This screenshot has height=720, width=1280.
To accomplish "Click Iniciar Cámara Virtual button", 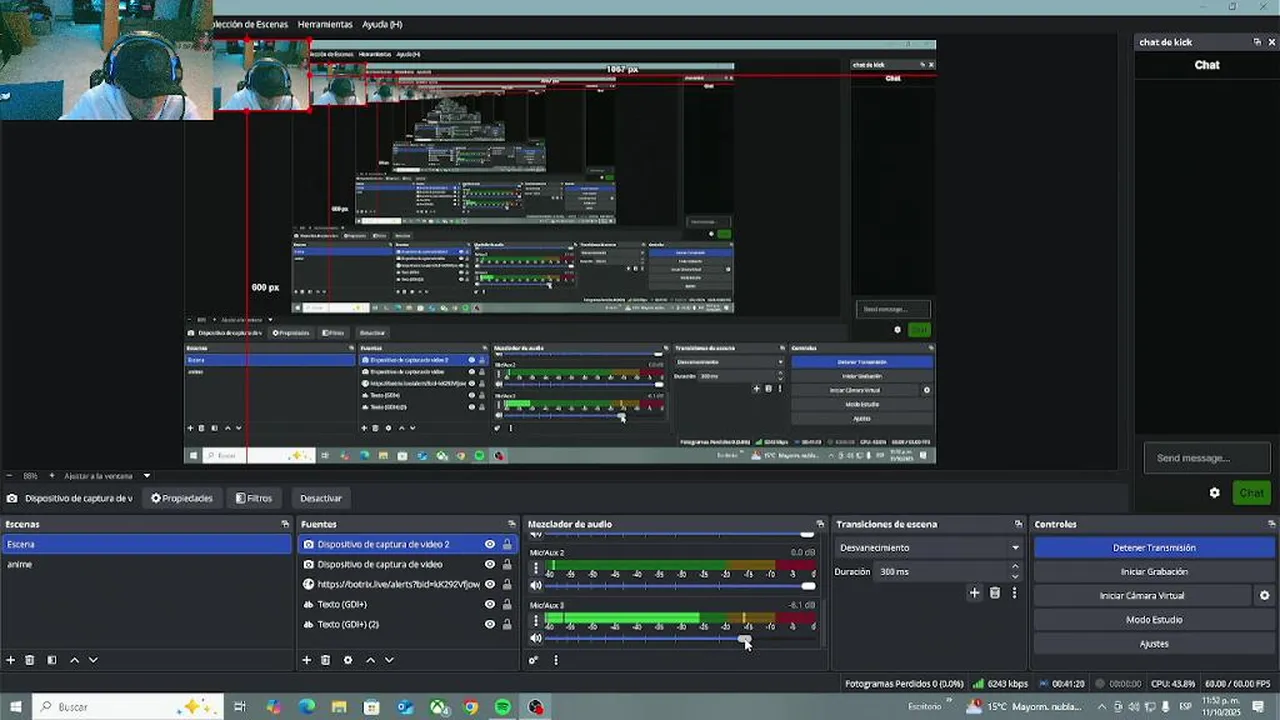I will click(1142, 596).
